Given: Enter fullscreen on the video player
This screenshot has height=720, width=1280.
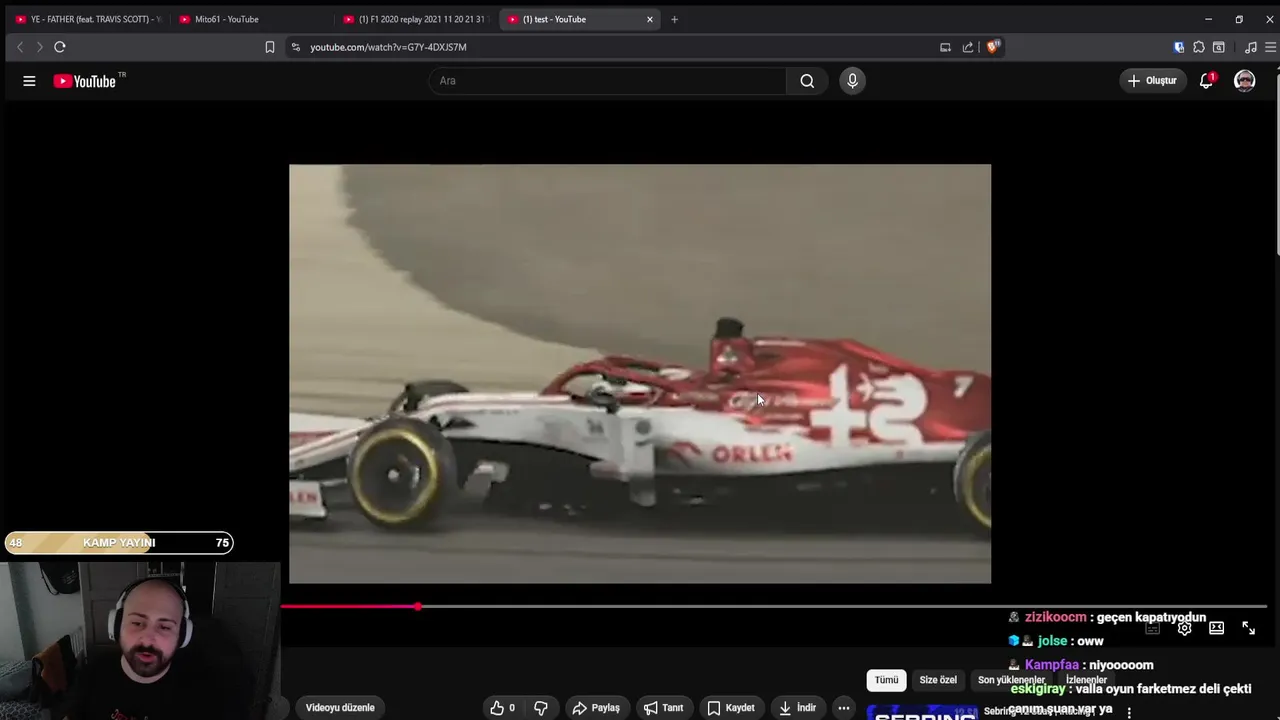Looking at the screenshot, I should [x=1248, y=628].
